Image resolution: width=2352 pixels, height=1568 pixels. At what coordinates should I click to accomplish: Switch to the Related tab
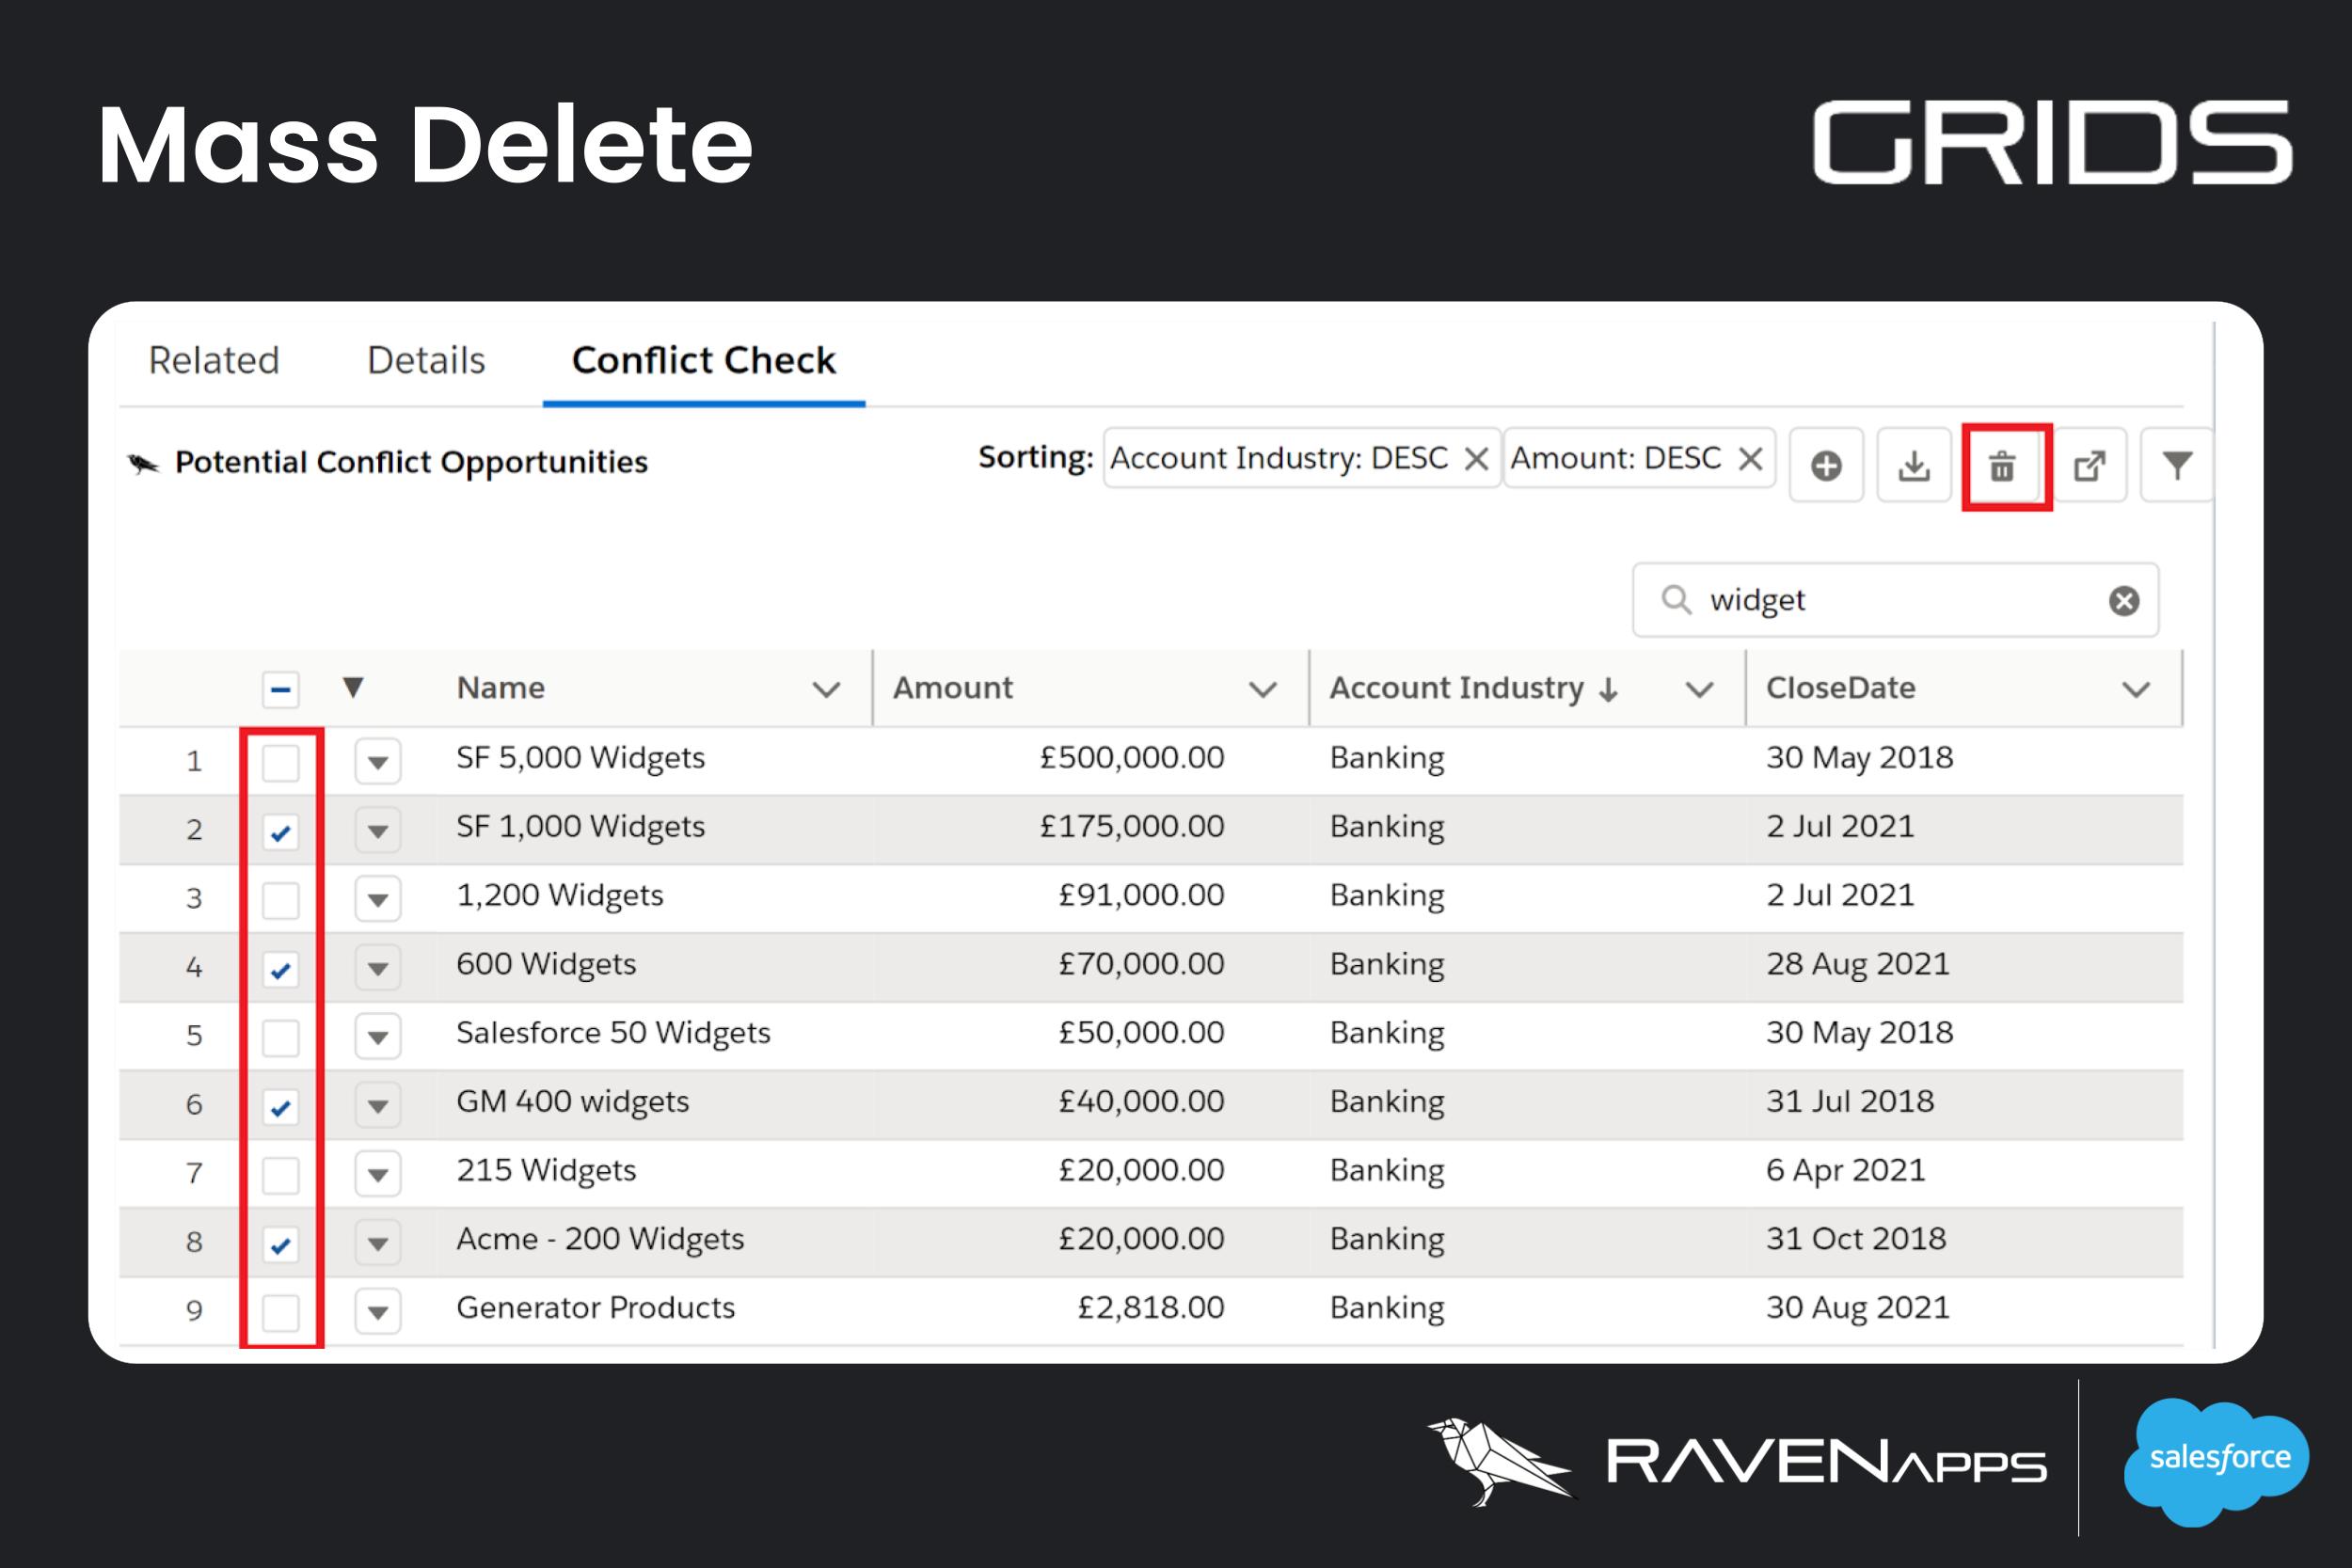coord(213,360)
